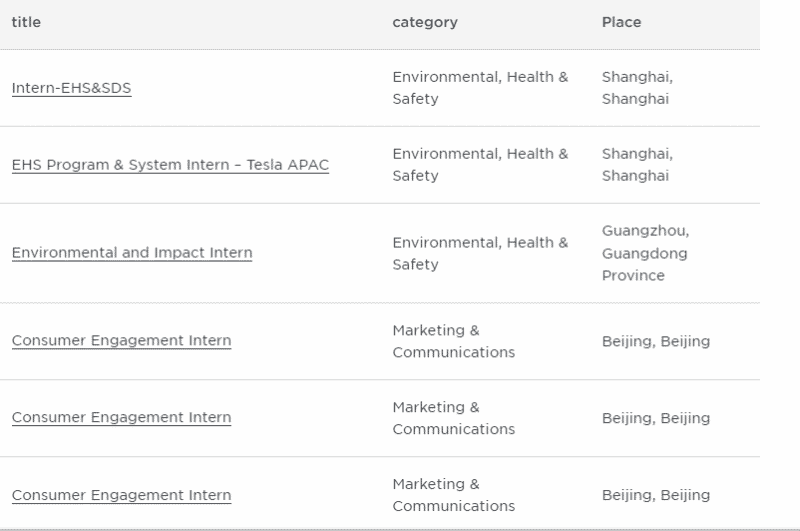Select Shanghai place cell in Tesla APAC row

[637, 165]
